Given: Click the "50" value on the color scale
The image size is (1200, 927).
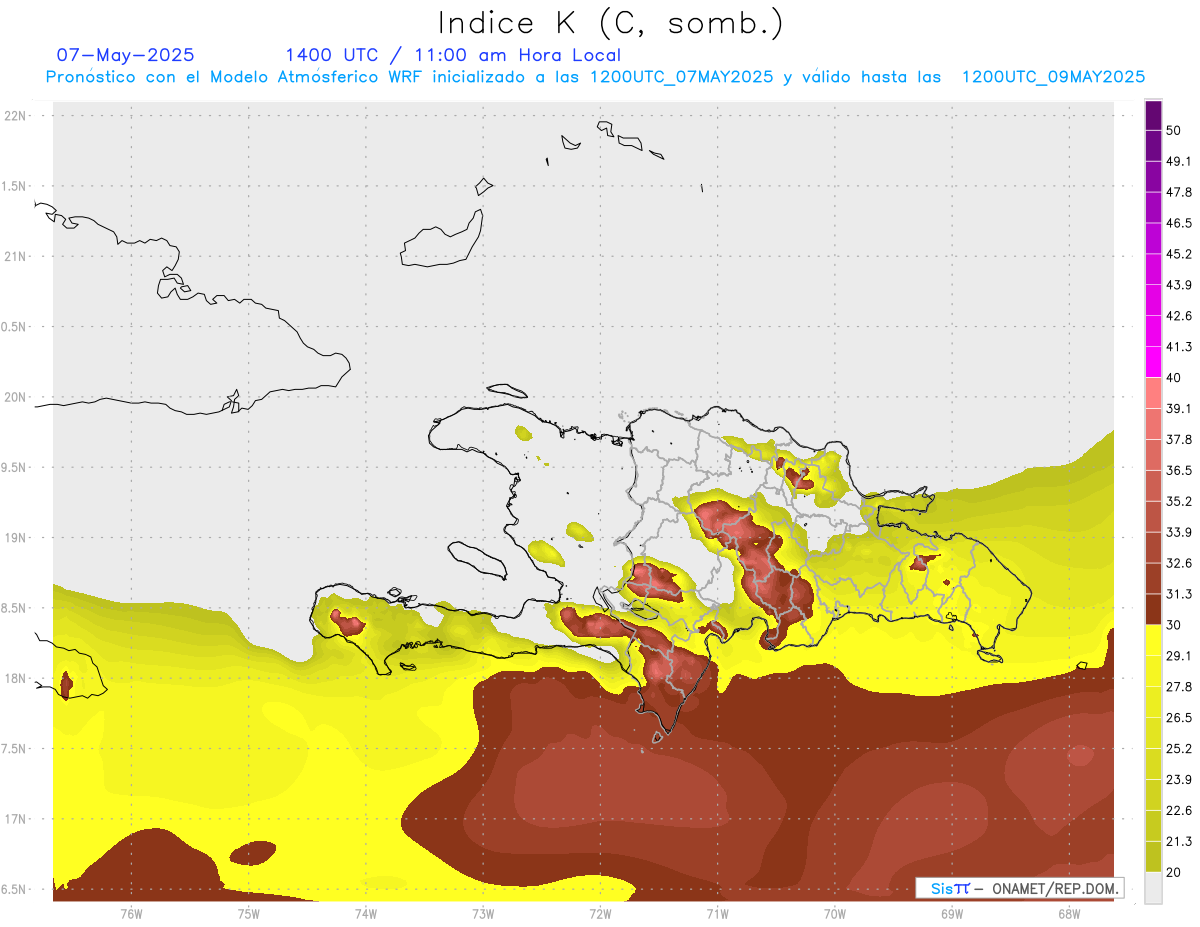Looking at the screenshot, I should (1174, 131).
